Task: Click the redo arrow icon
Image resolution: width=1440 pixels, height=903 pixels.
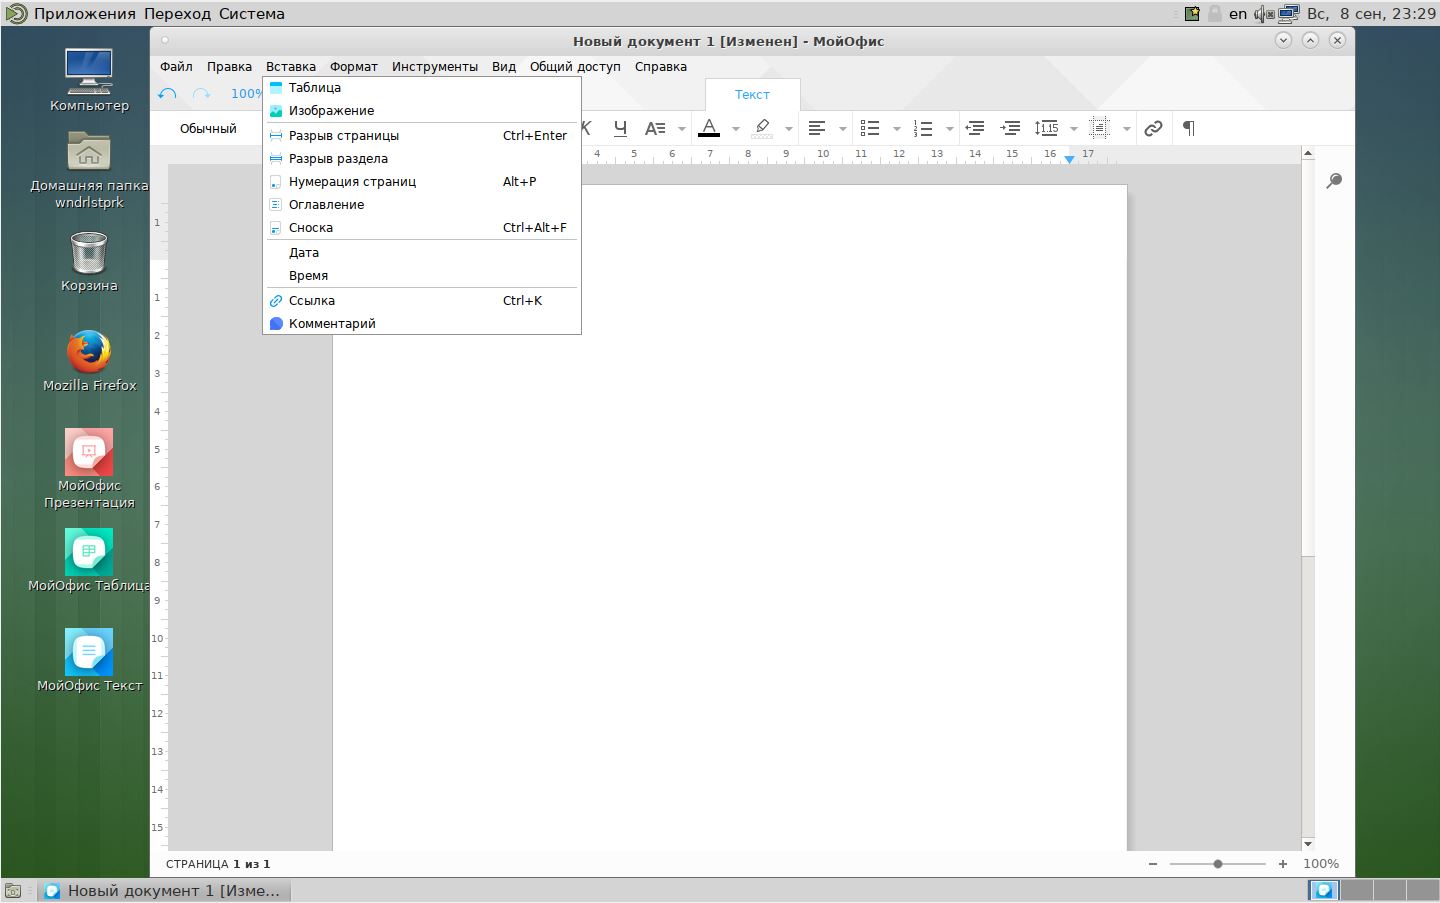Action: (202, 94)
